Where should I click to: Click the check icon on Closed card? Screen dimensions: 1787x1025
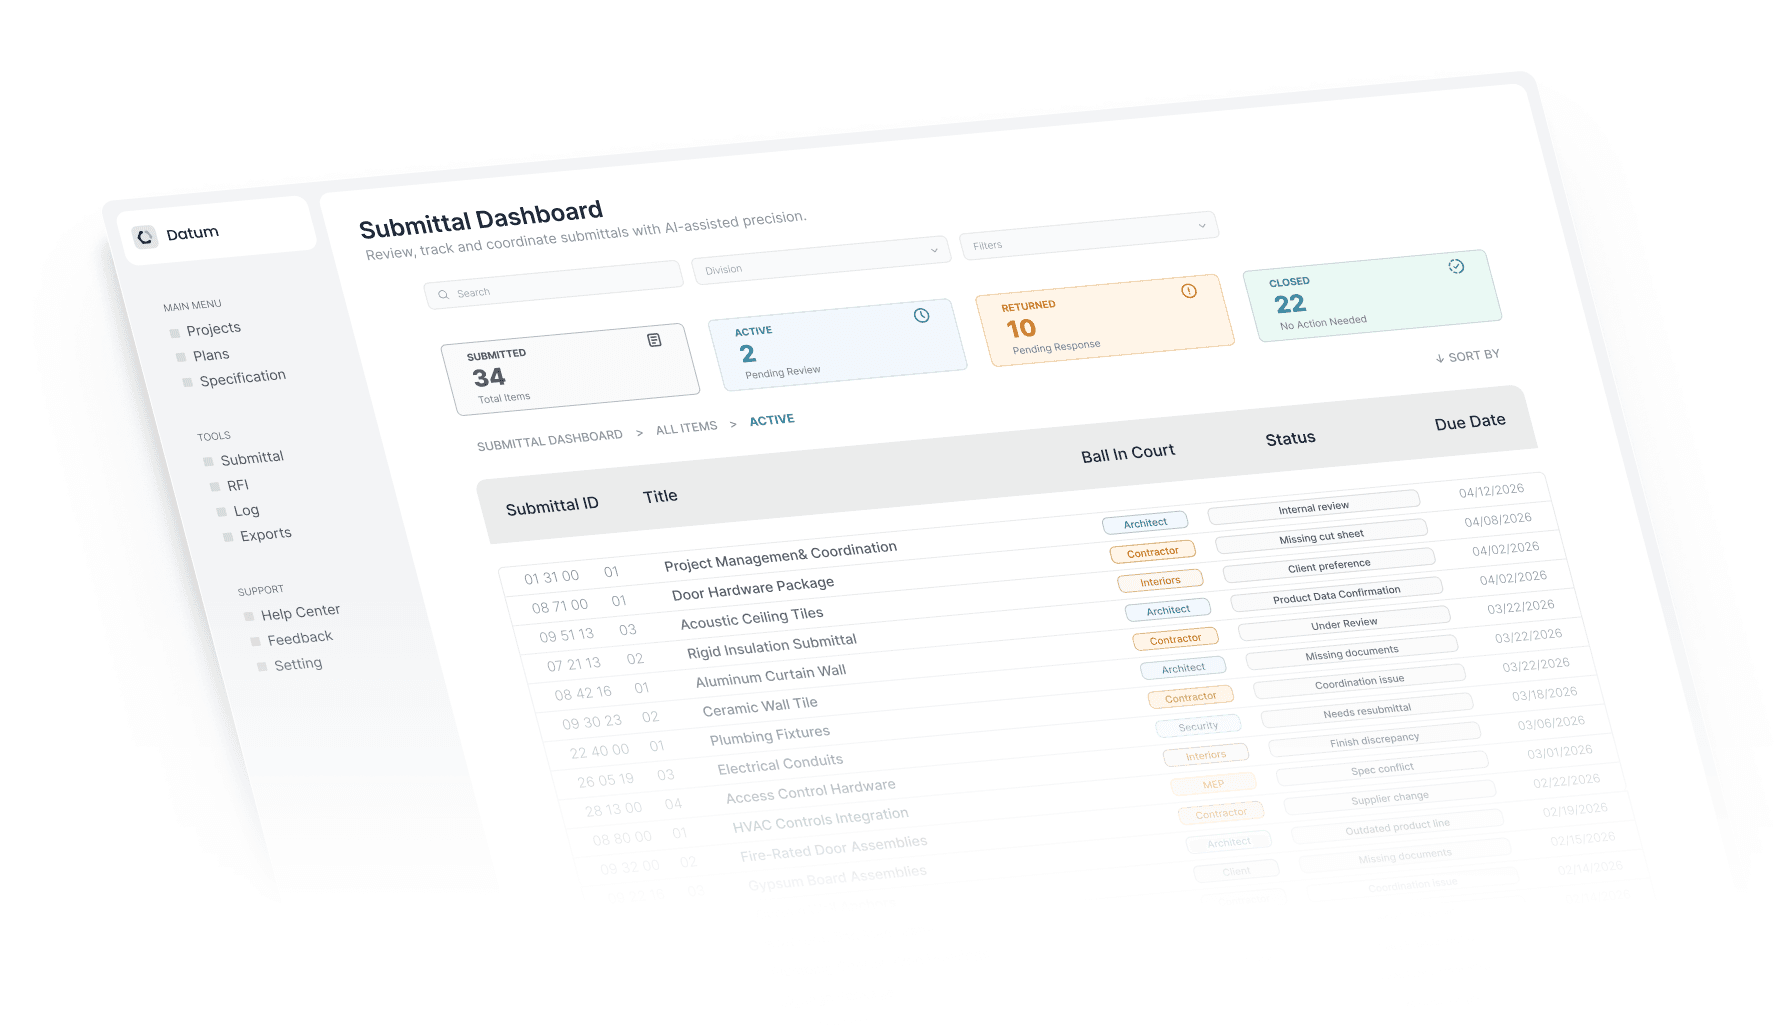coord(1456,266)
